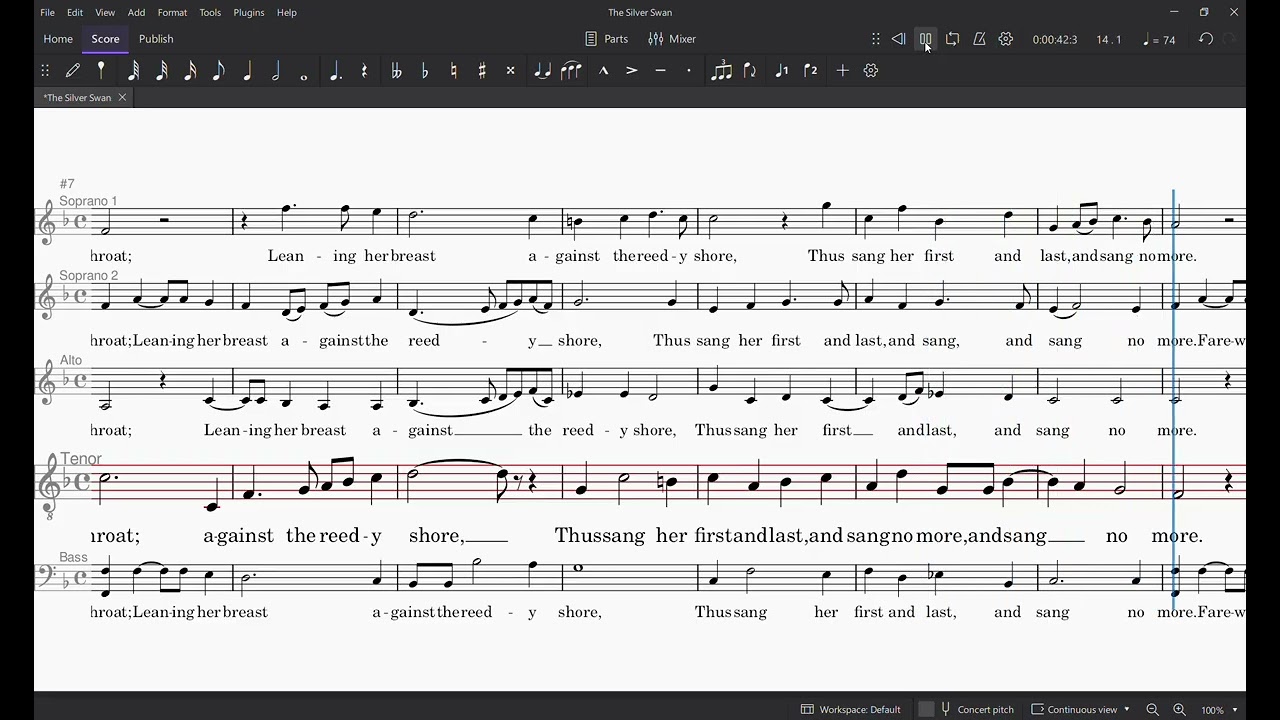This screenshot has width=1280, height=720.
Task: Zoom in the score
Action: coord(1179,710)
